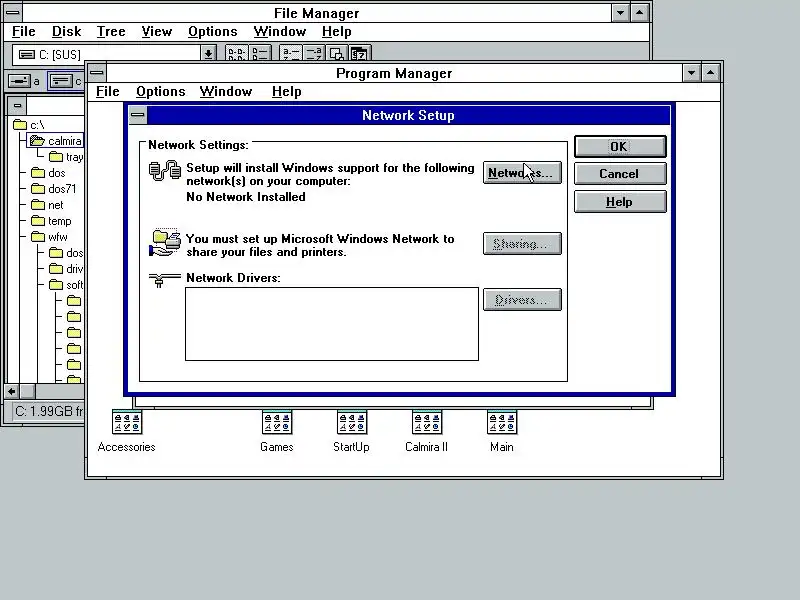
Task: Click the File Manager view-by-name toolbar icon
Action: tap(237, 53)
